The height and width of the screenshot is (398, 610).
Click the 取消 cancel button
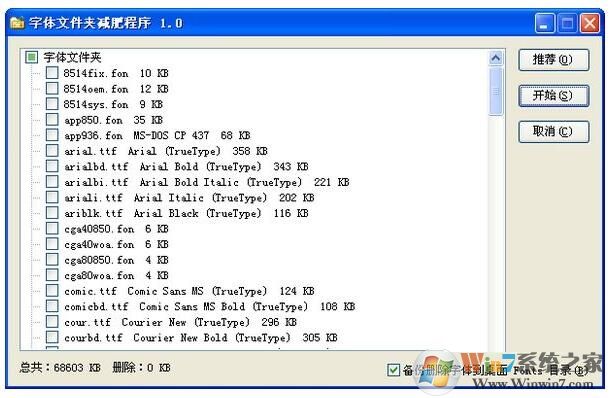click(553, 131)
